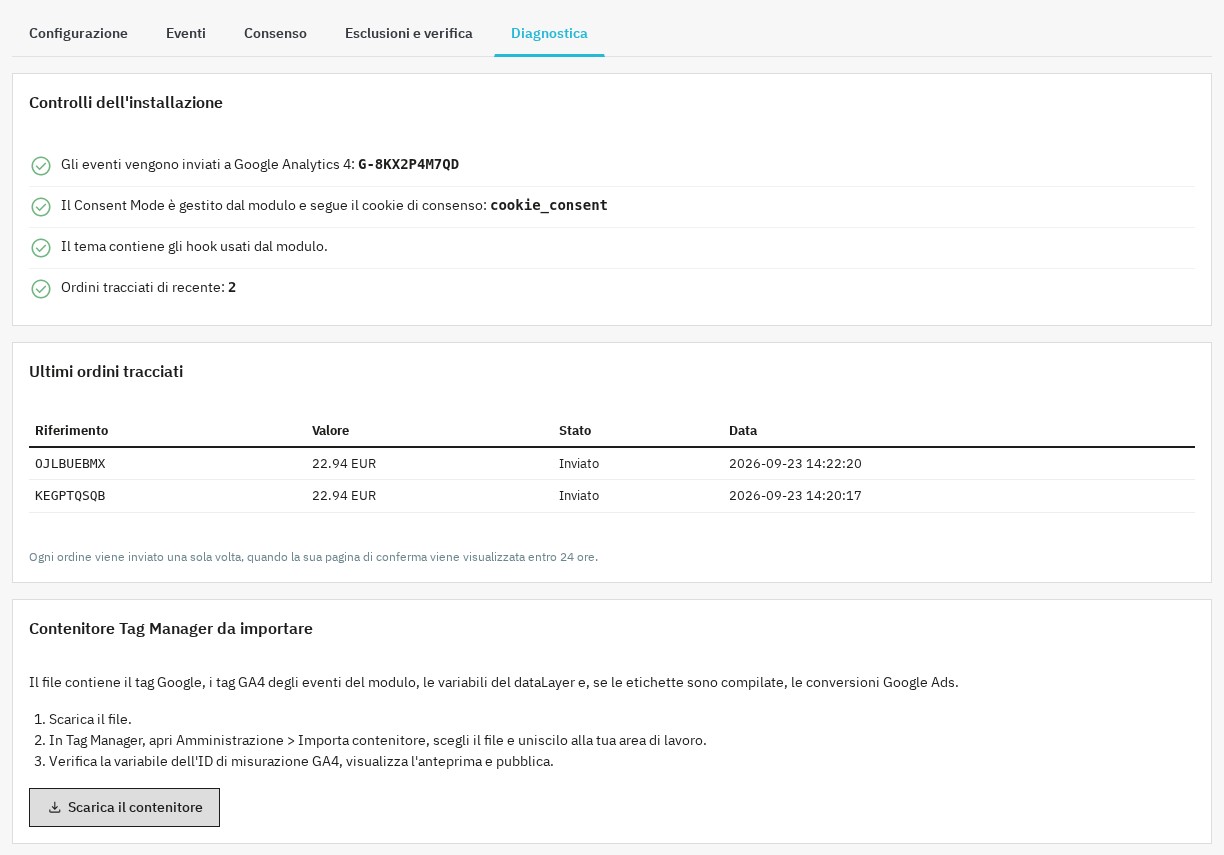
Task: Select the Diagnostica tab
Action: click(x=549, y=33)
